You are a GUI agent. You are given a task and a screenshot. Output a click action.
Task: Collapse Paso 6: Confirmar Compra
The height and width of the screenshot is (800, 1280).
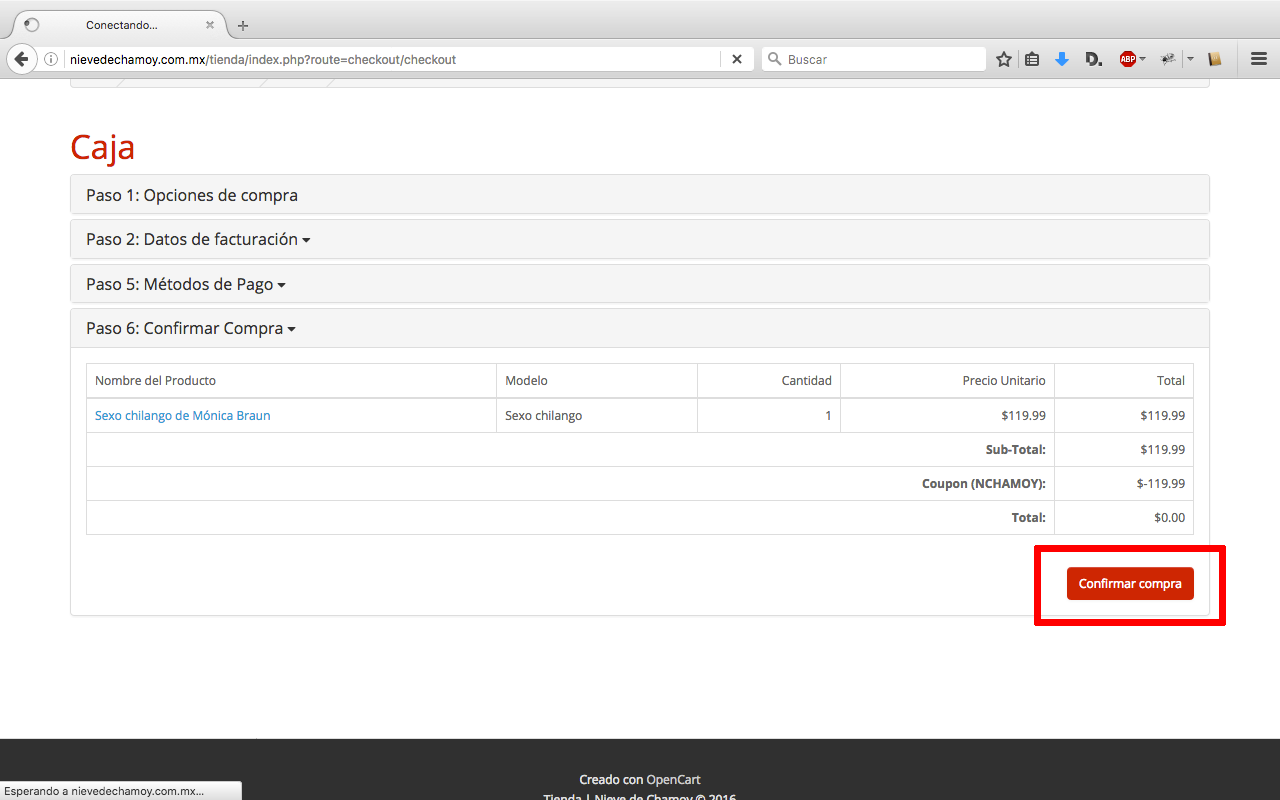(640, 328)
